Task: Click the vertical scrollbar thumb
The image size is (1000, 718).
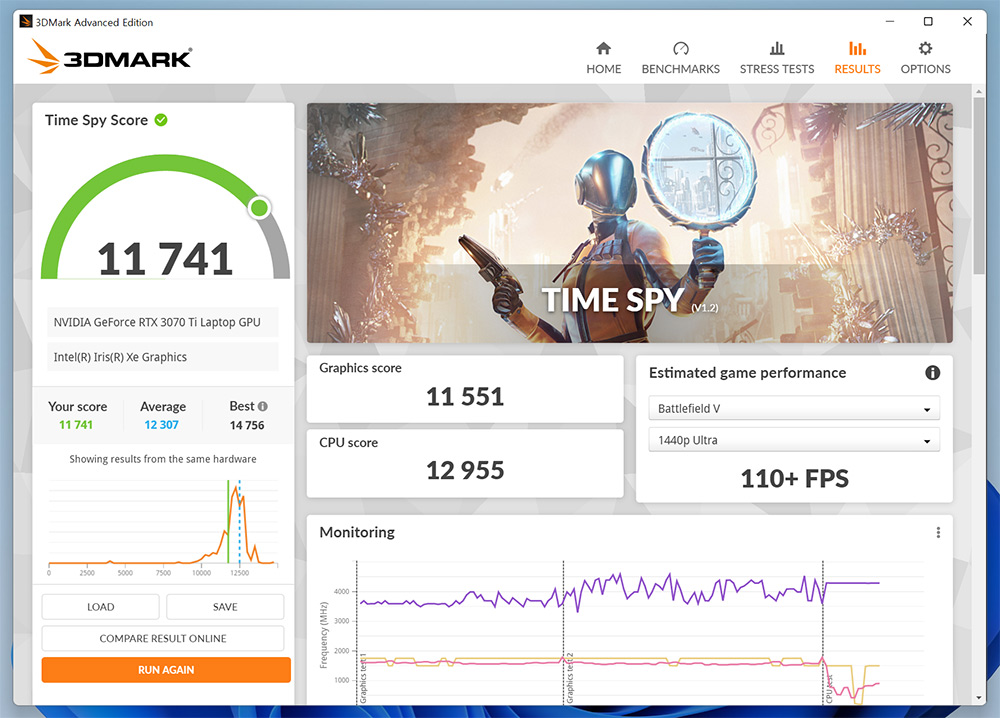Action: pos(979,185)
